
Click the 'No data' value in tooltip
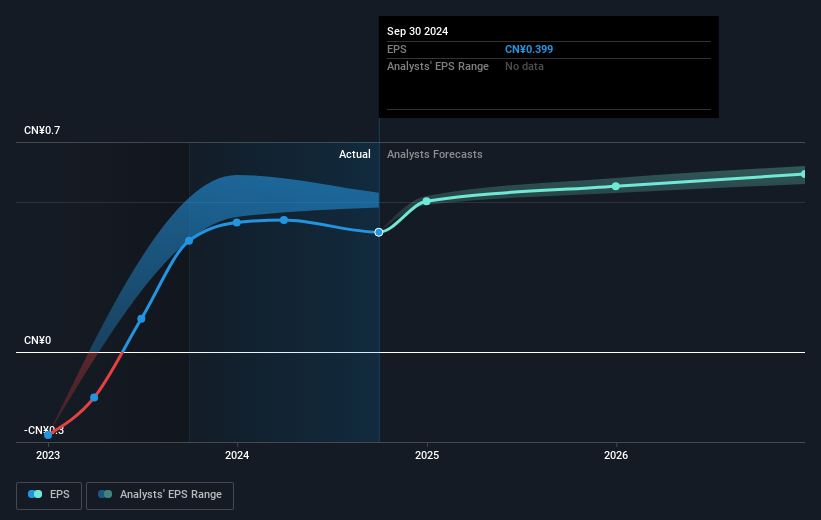524,67
